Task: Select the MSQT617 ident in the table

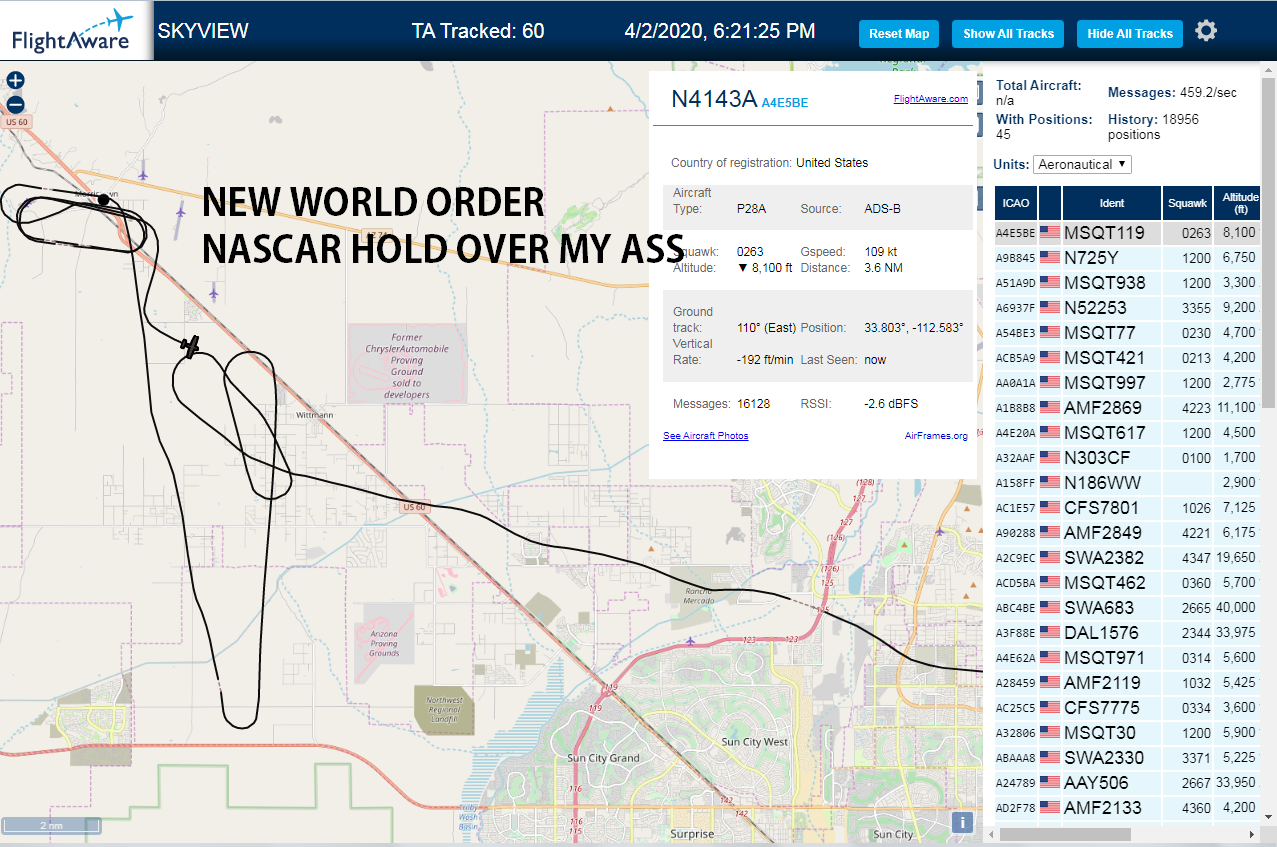Action: (x=1105, y=433)
